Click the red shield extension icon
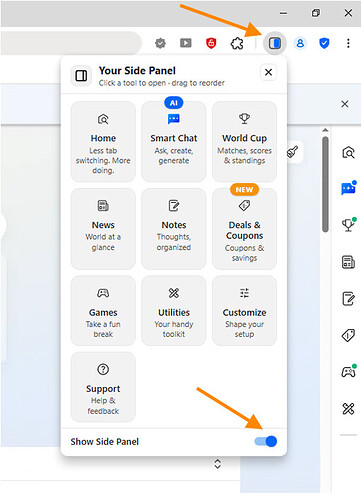 coord(211,43)
